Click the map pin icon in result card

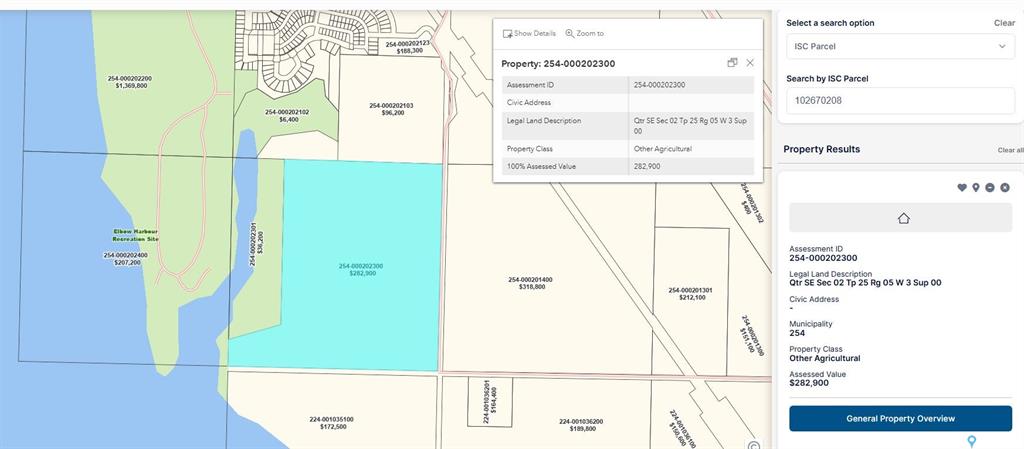coord(976,188)
